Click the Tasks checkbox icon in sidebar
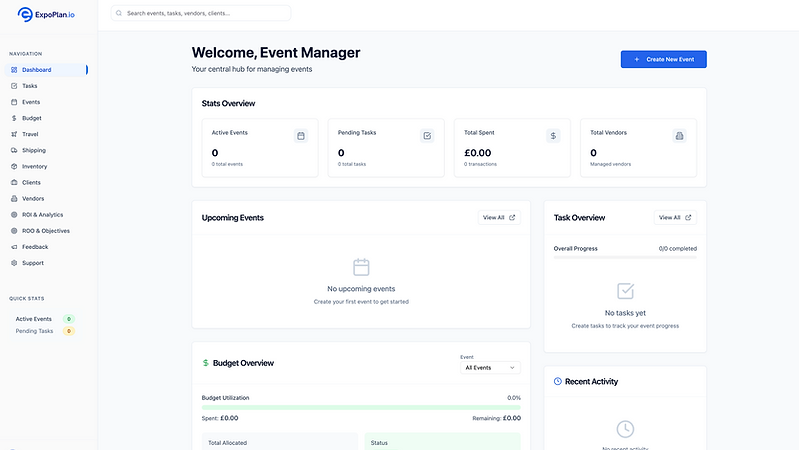This screenshot has height=450, width=799. (x=14, y=86)
